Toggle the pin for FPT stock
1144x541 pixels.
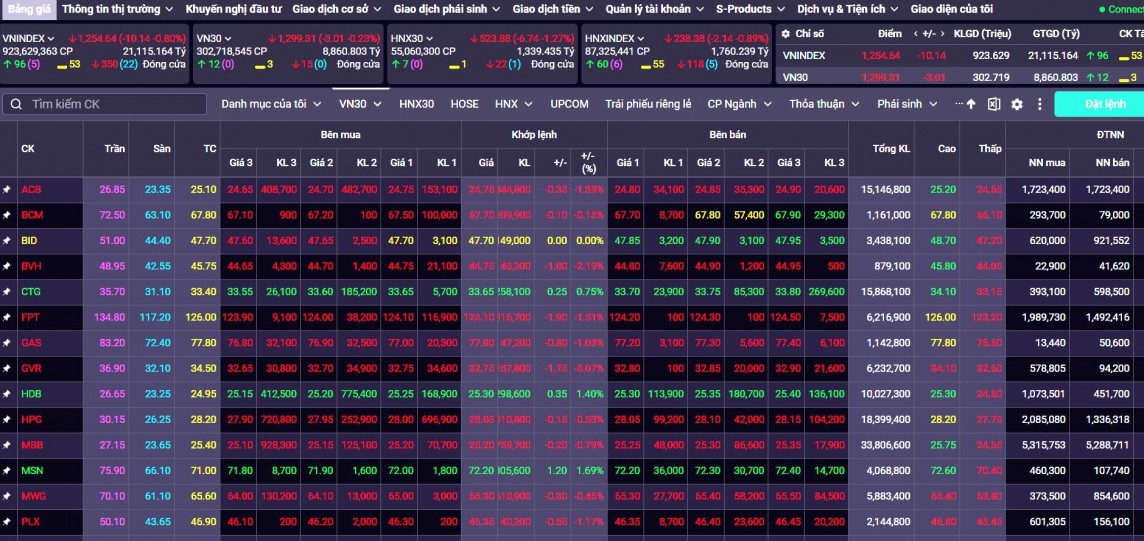7,317
